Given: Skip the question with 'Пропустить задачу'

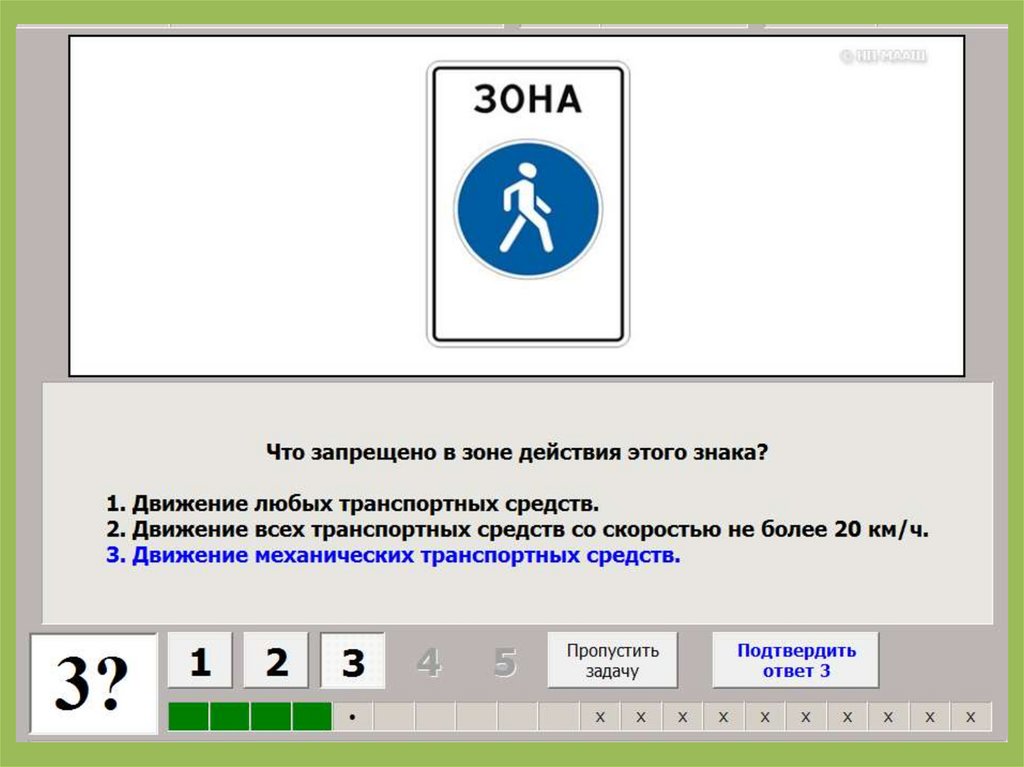Looking at the screenshot, I should tap(612, 660).
